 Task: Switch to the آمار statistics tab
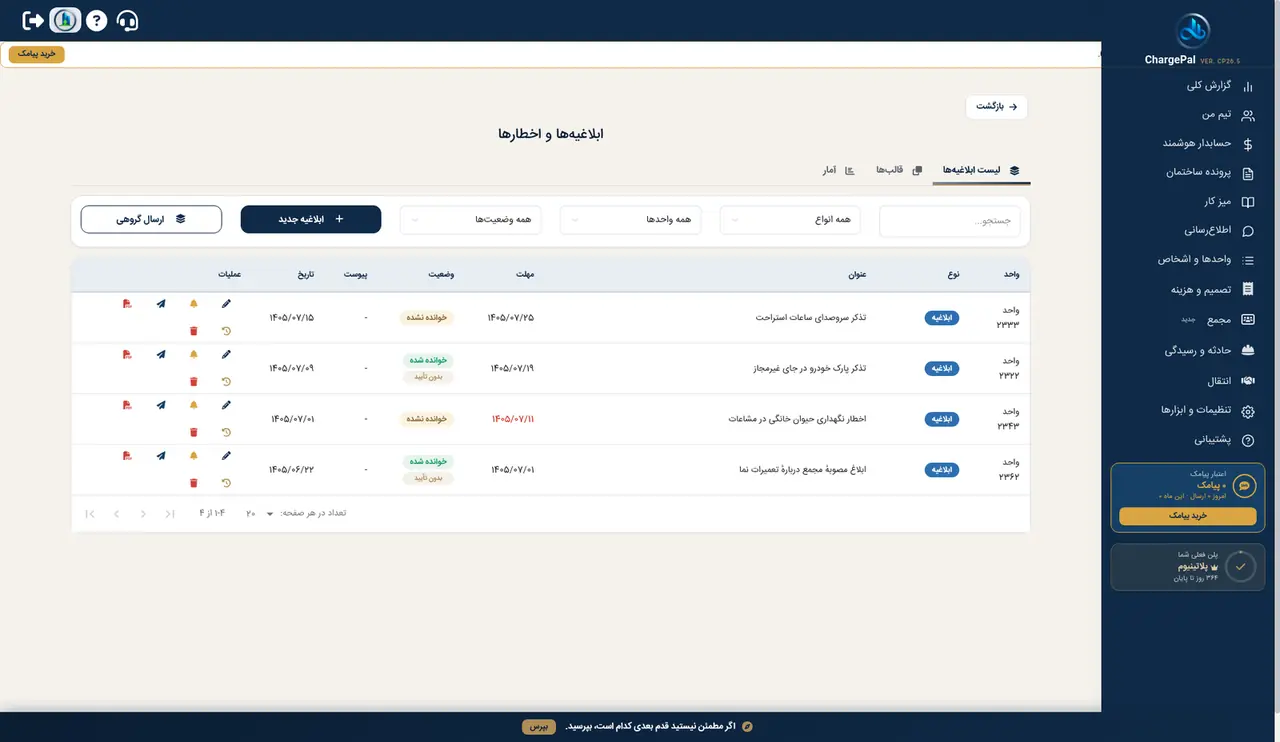(x=838, y=170)
